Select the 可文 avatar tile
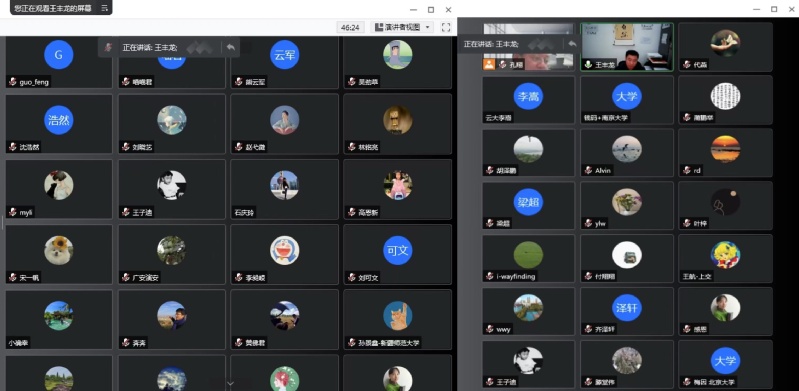This screenshot has height=391, width=799. (x=397, y=254)
